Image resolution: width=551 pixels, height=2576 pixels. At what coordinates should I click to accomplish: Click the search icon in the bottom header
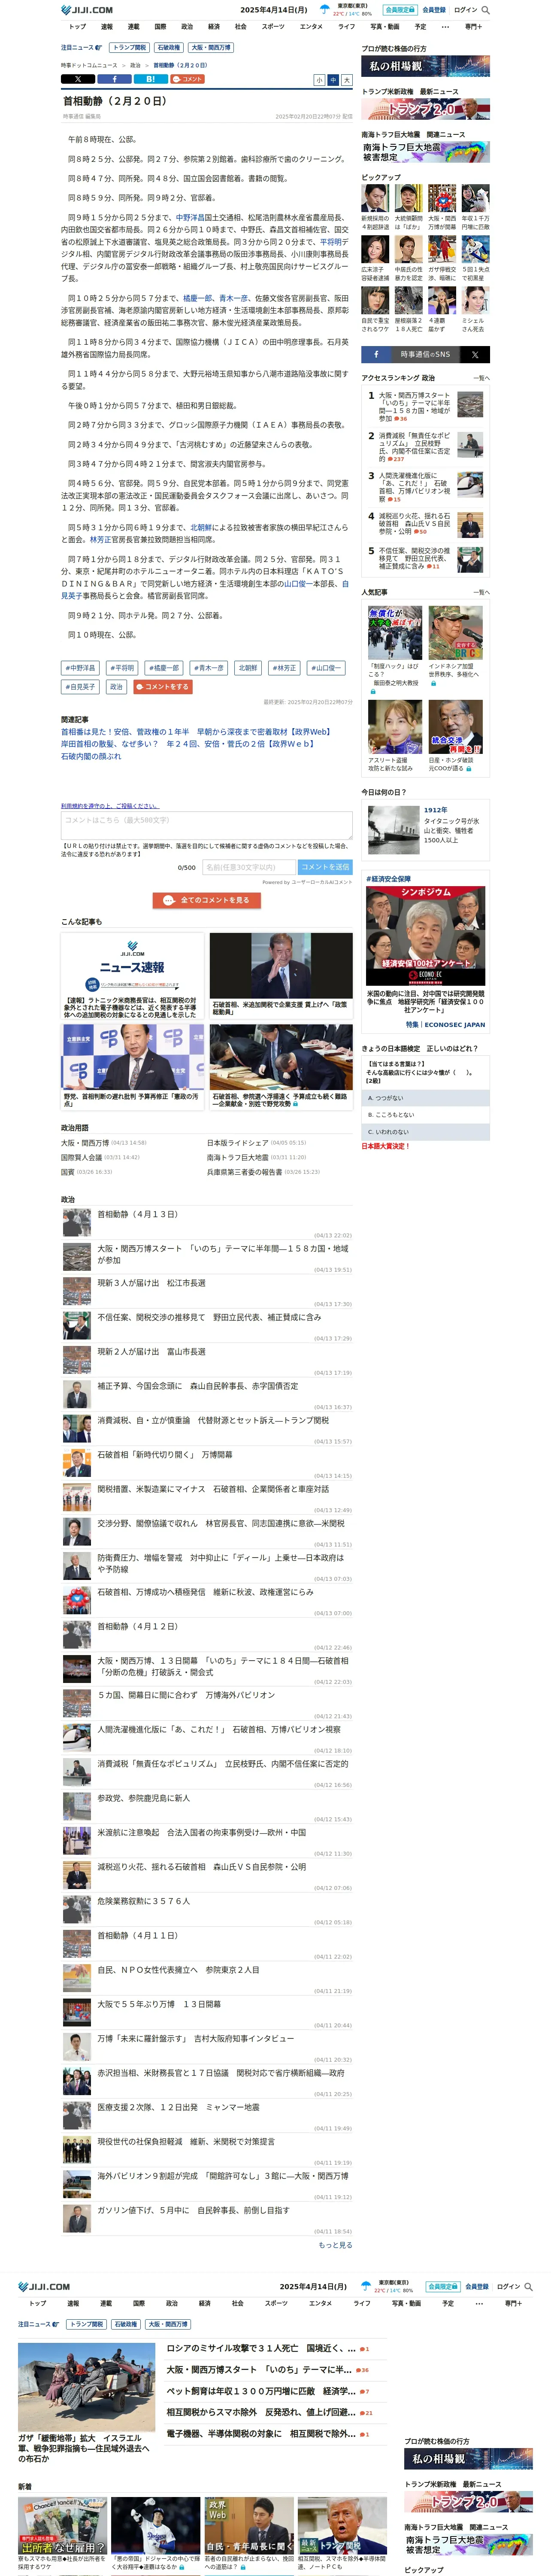pos(528,2286)
